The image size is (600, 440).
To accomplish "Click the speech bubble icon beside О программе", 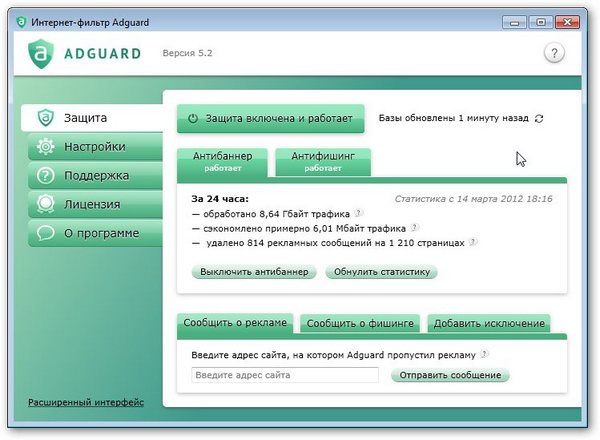I will click(45, 234).
